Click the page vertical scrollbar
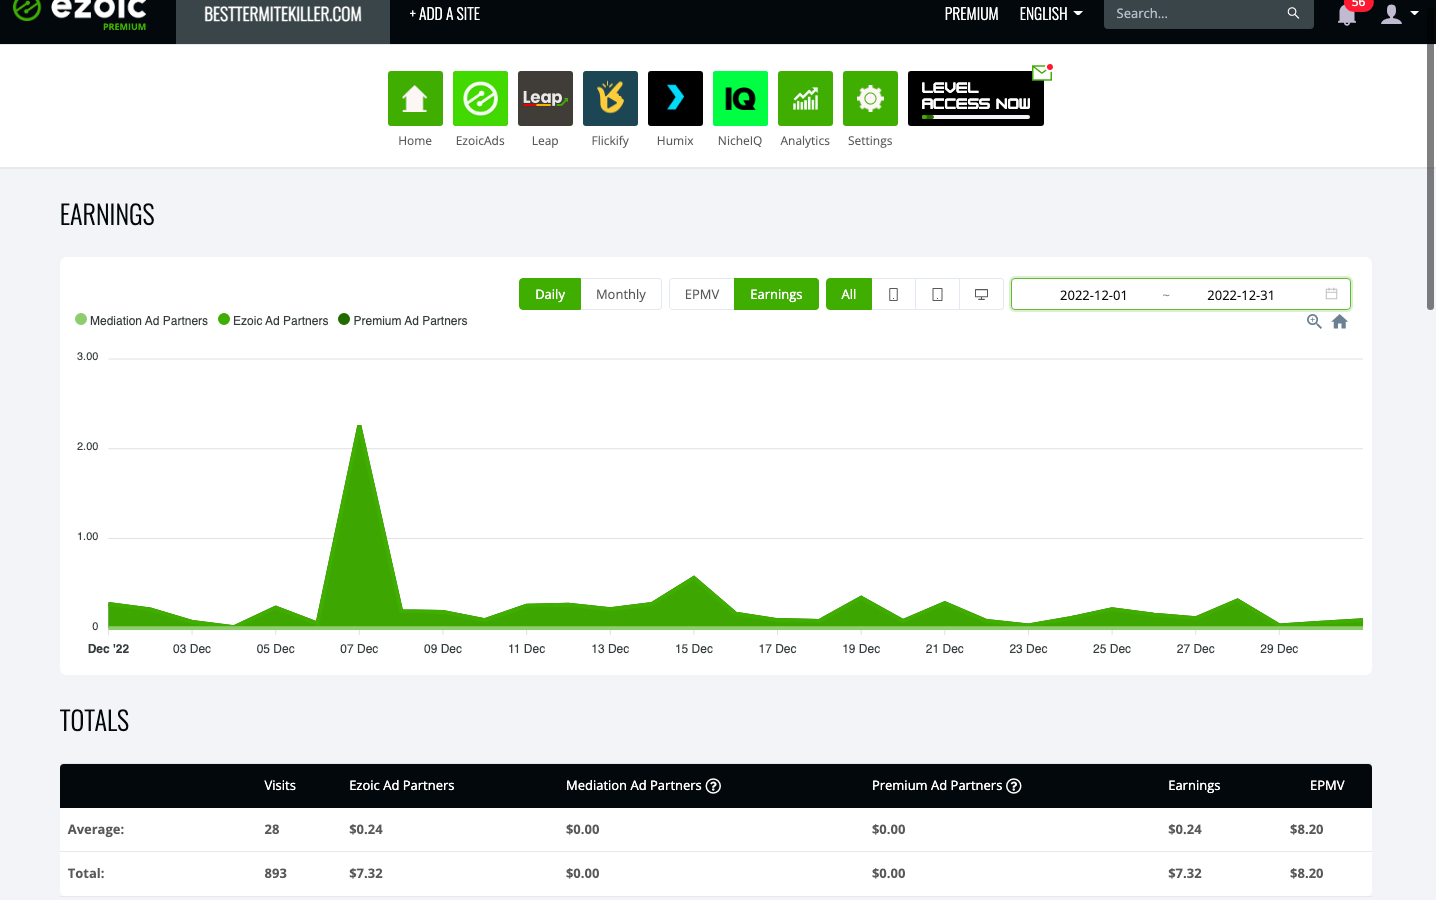The height and width of the screenshot is (900, 1436). [x=1431, y=176]
